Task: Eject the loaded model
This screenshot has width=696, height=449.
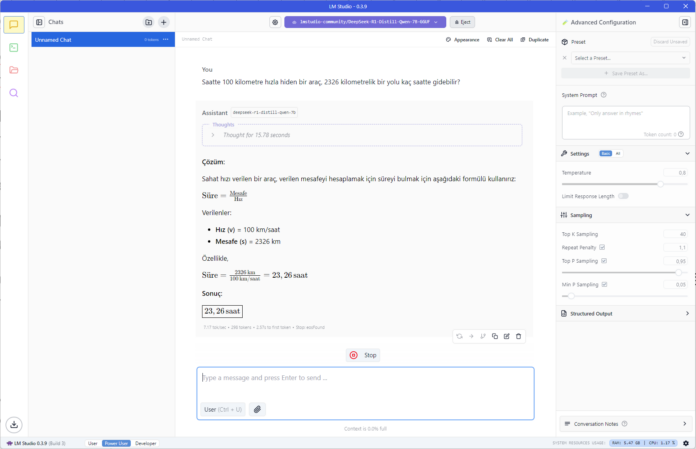Action: click(462, 21)
